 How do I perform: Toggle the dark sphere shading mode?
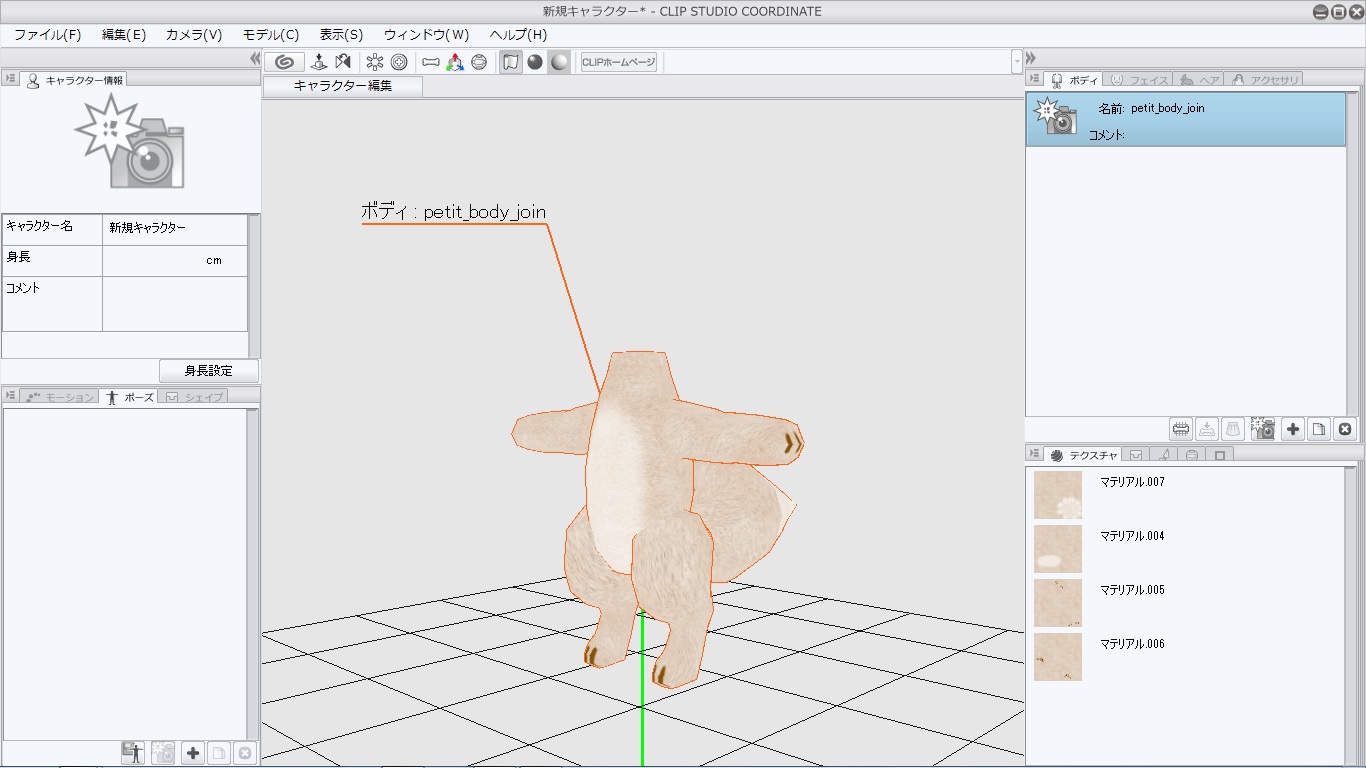[535, 62]
